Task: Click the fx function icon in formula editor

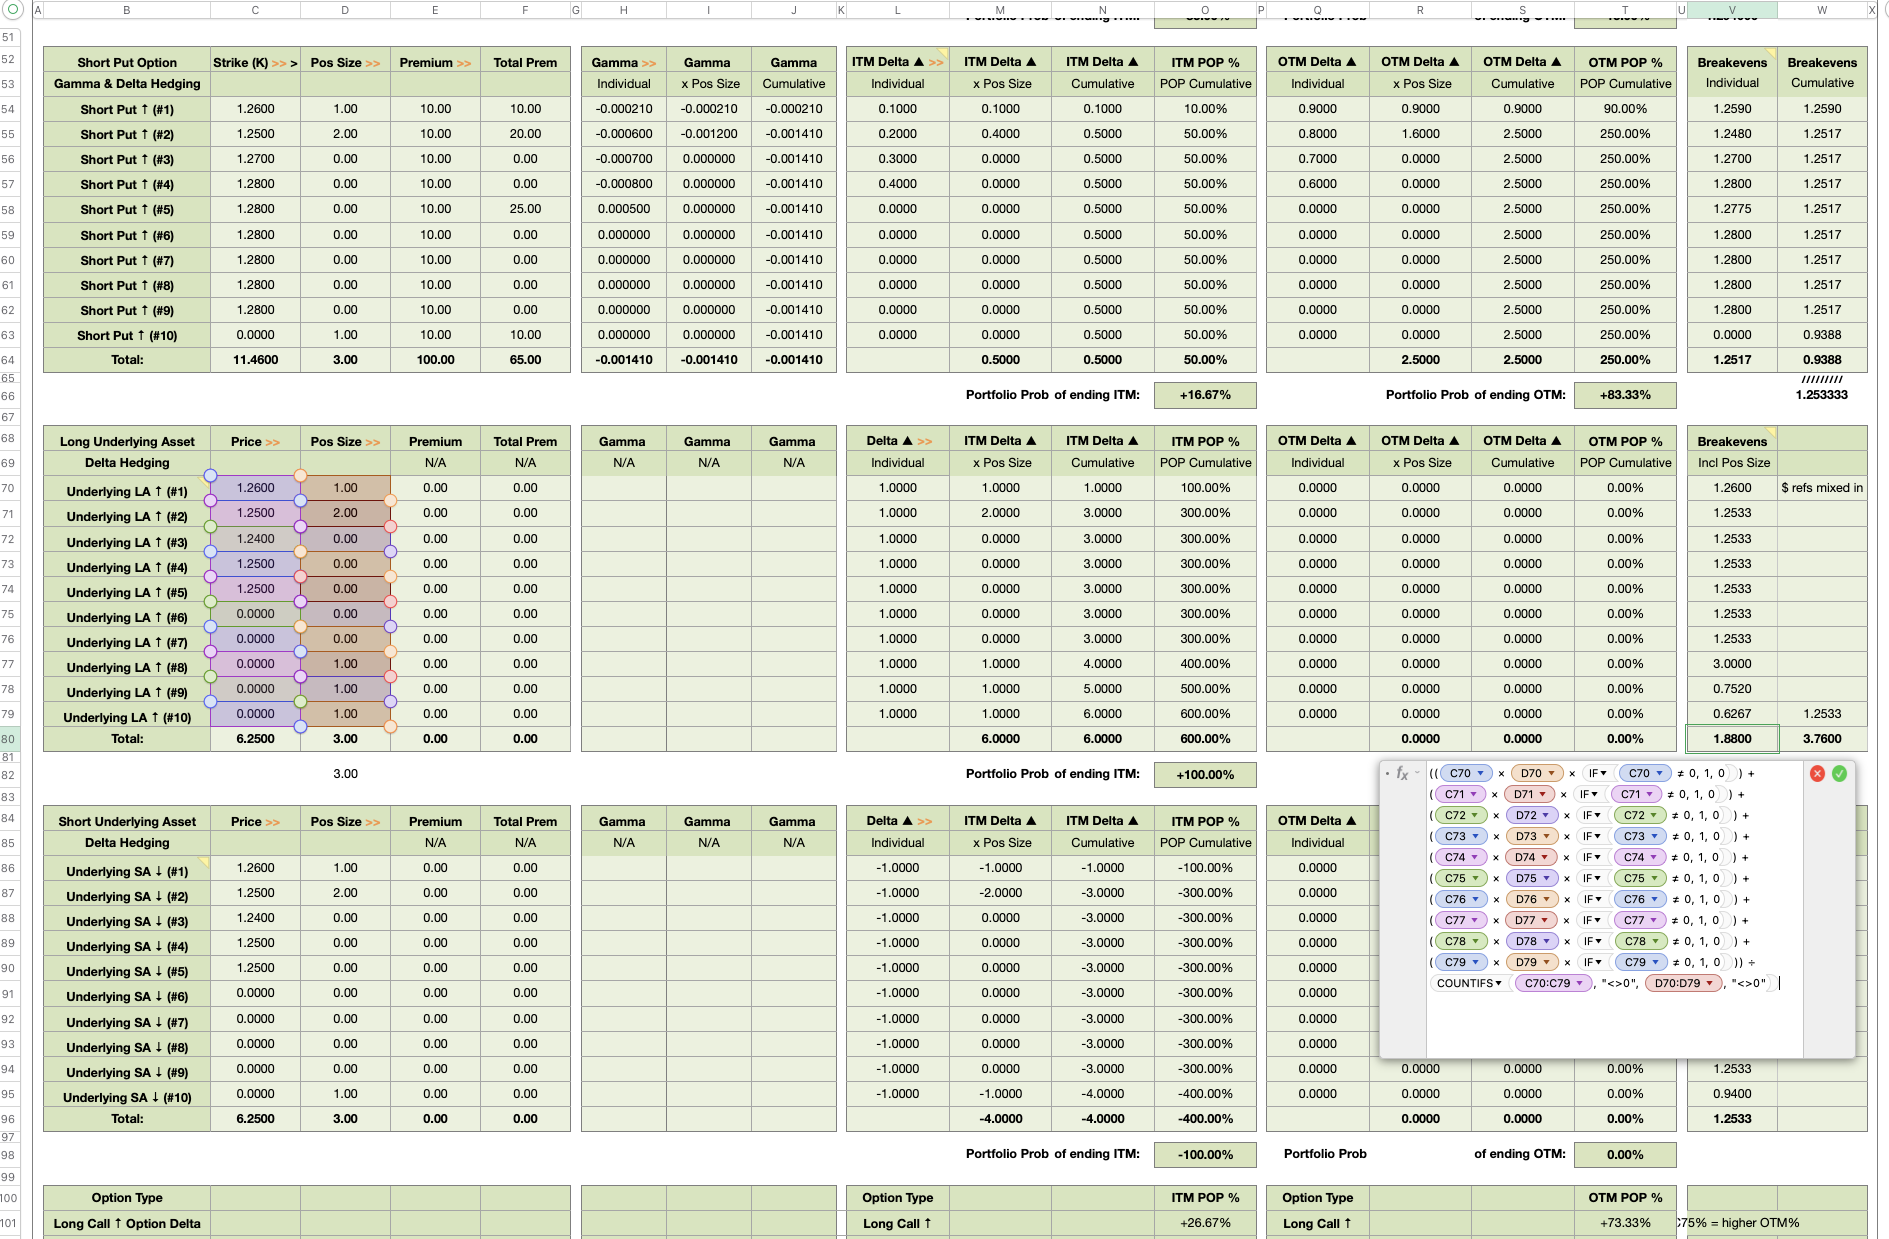Action: (x=1402, y=773)
